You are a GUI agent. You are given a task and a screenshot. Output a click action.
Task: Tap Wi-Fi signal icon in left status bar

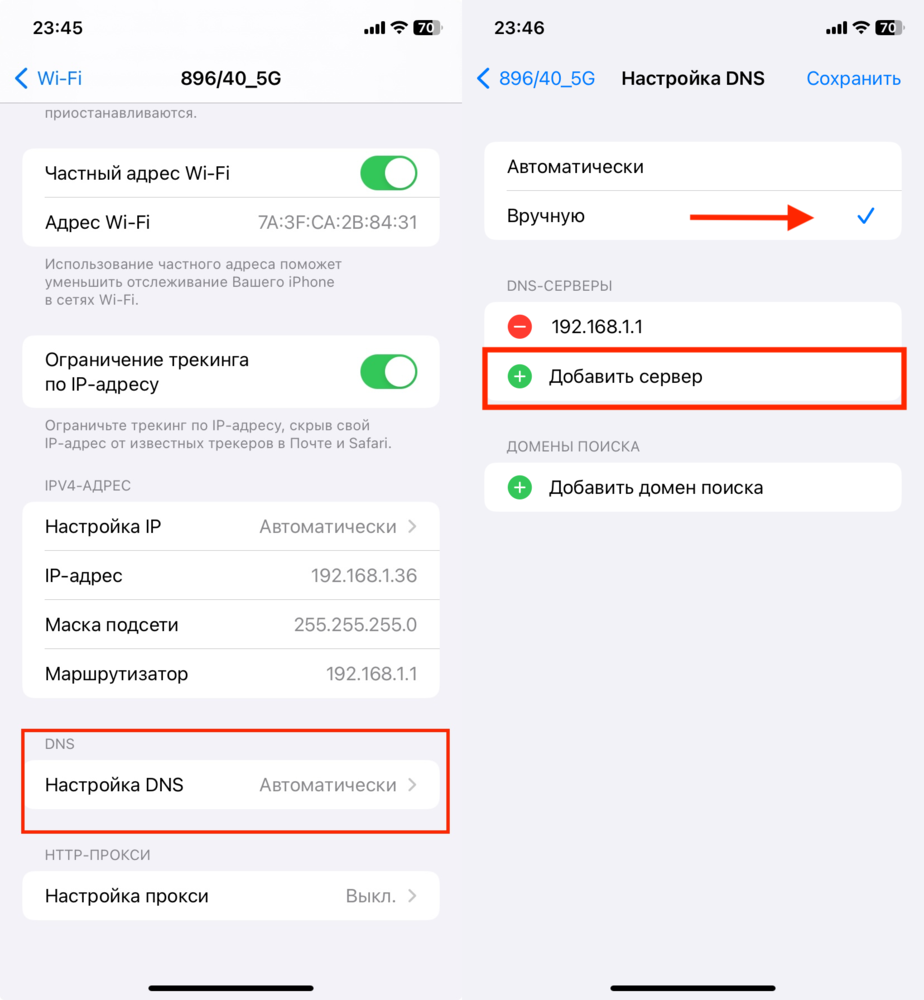[399, 27]
